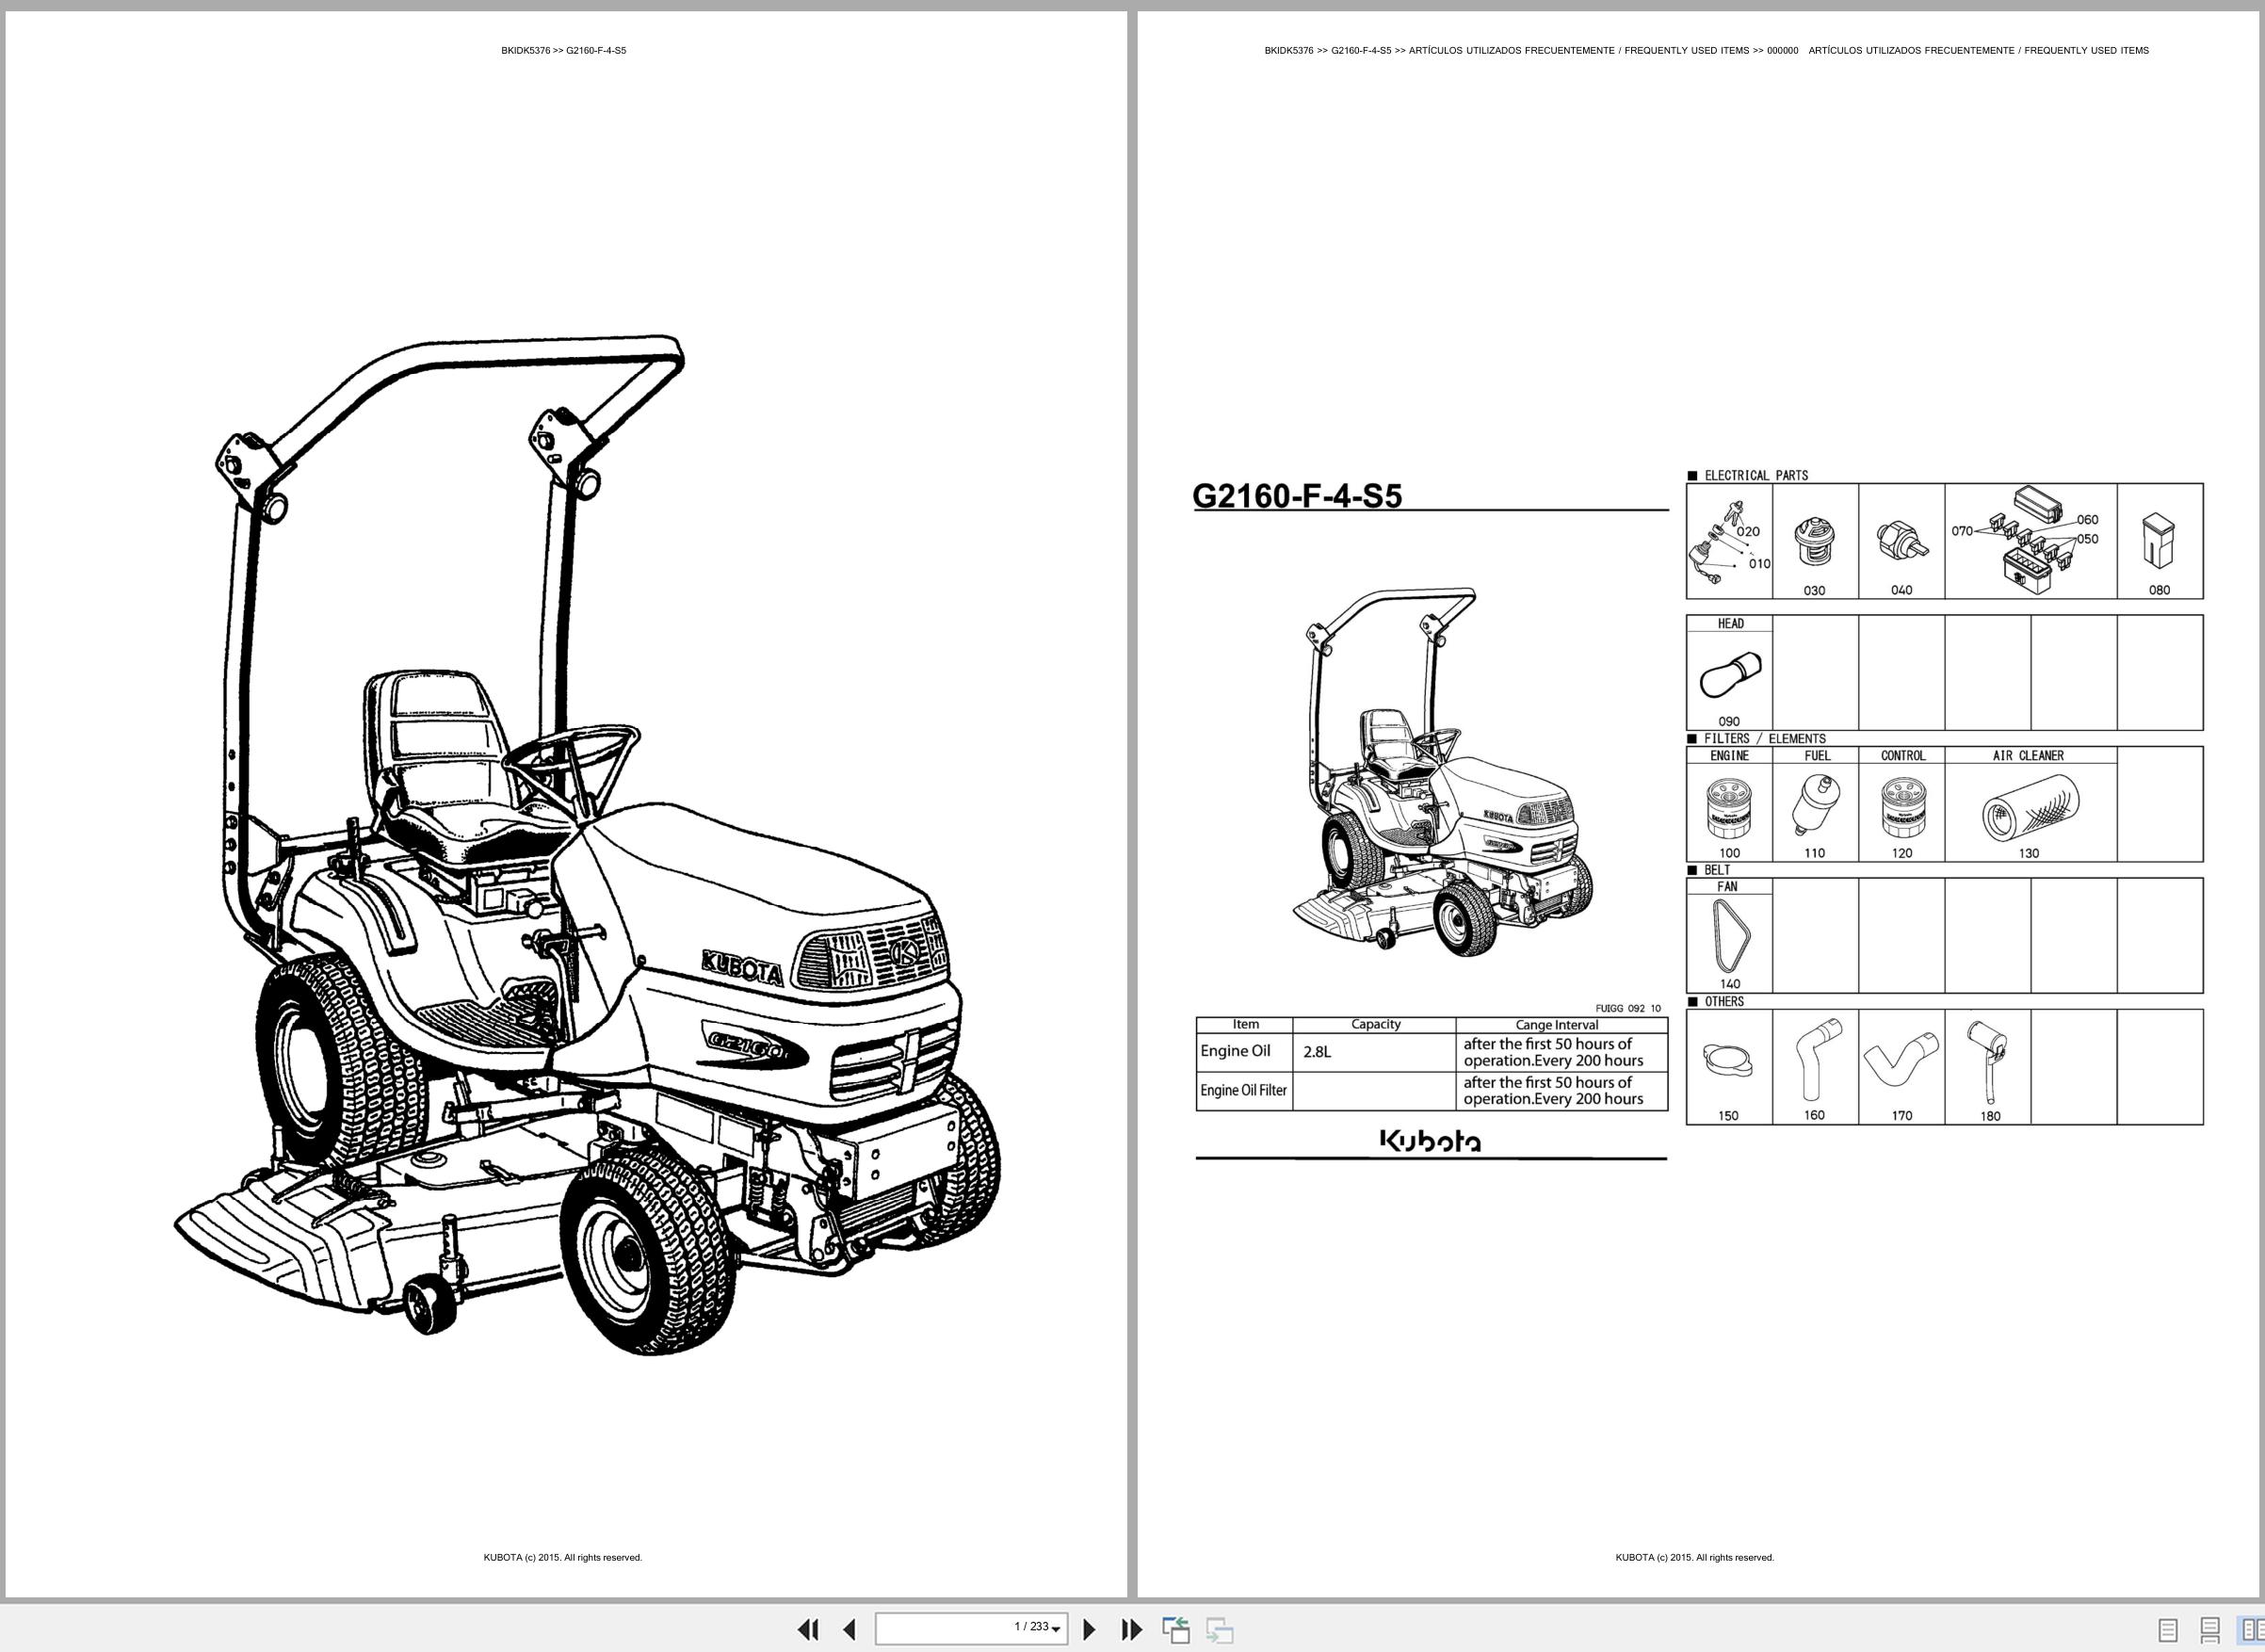
Task: Click the page number input field
Action: point(971,1628)
